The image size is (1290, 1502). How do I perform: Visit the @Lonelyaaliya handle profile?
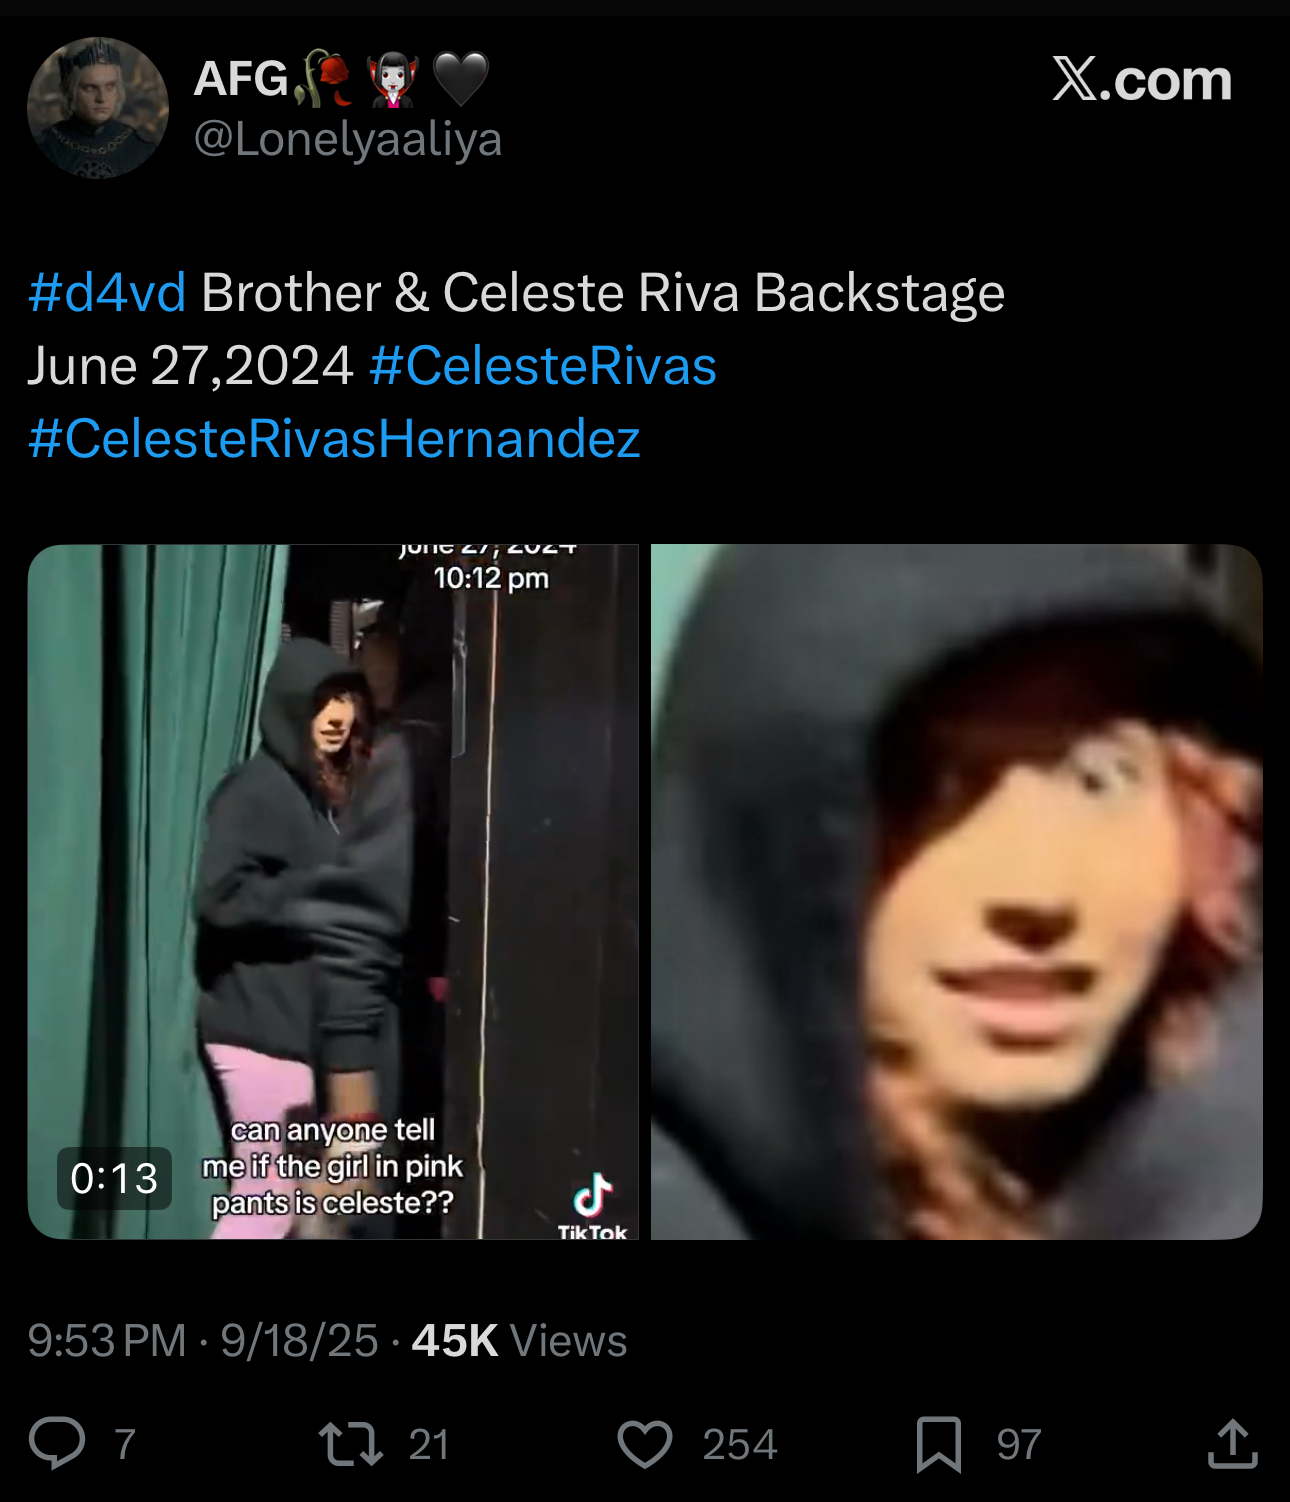coord(348,138)
